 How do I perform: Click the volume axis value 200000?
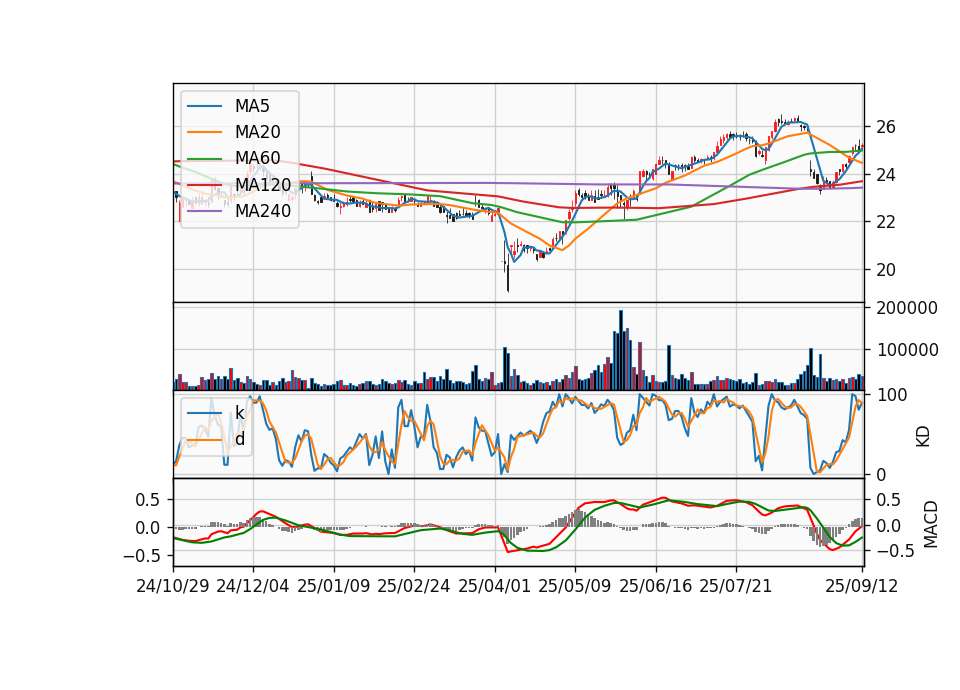tap(907, 308)
